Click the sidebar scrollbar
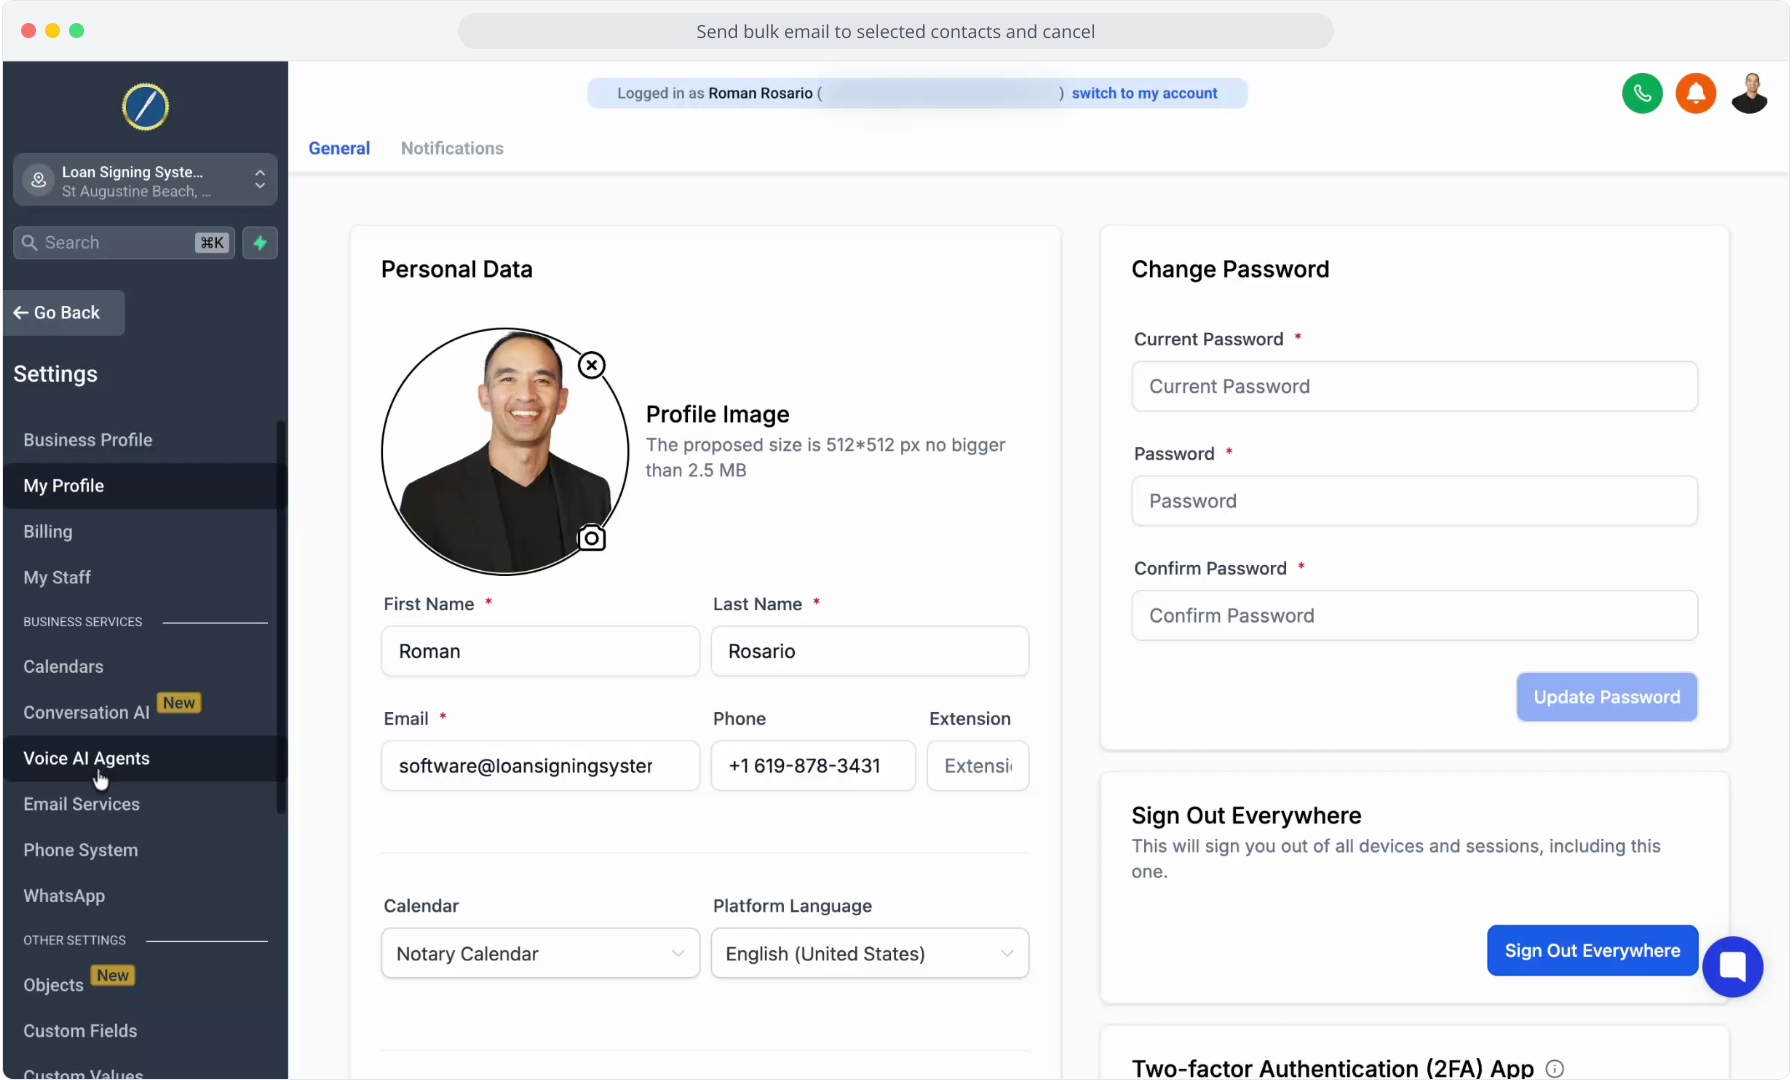 (x=281, y=617)
